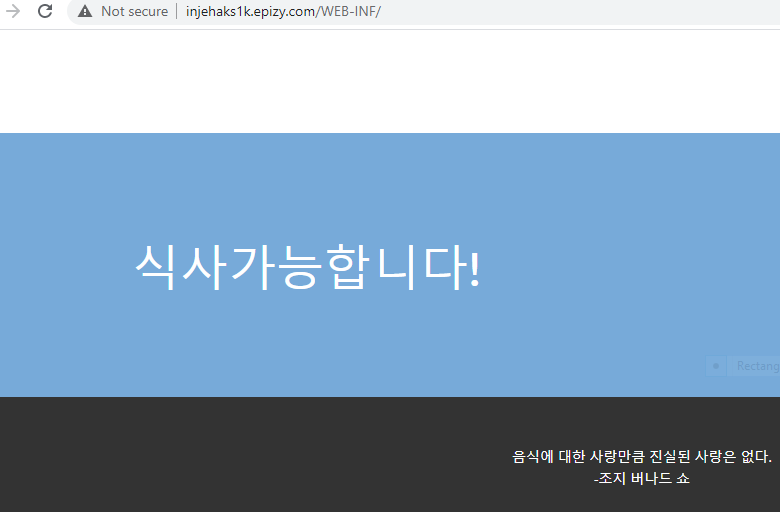Click the browser forward arrow

click(13, 12)
